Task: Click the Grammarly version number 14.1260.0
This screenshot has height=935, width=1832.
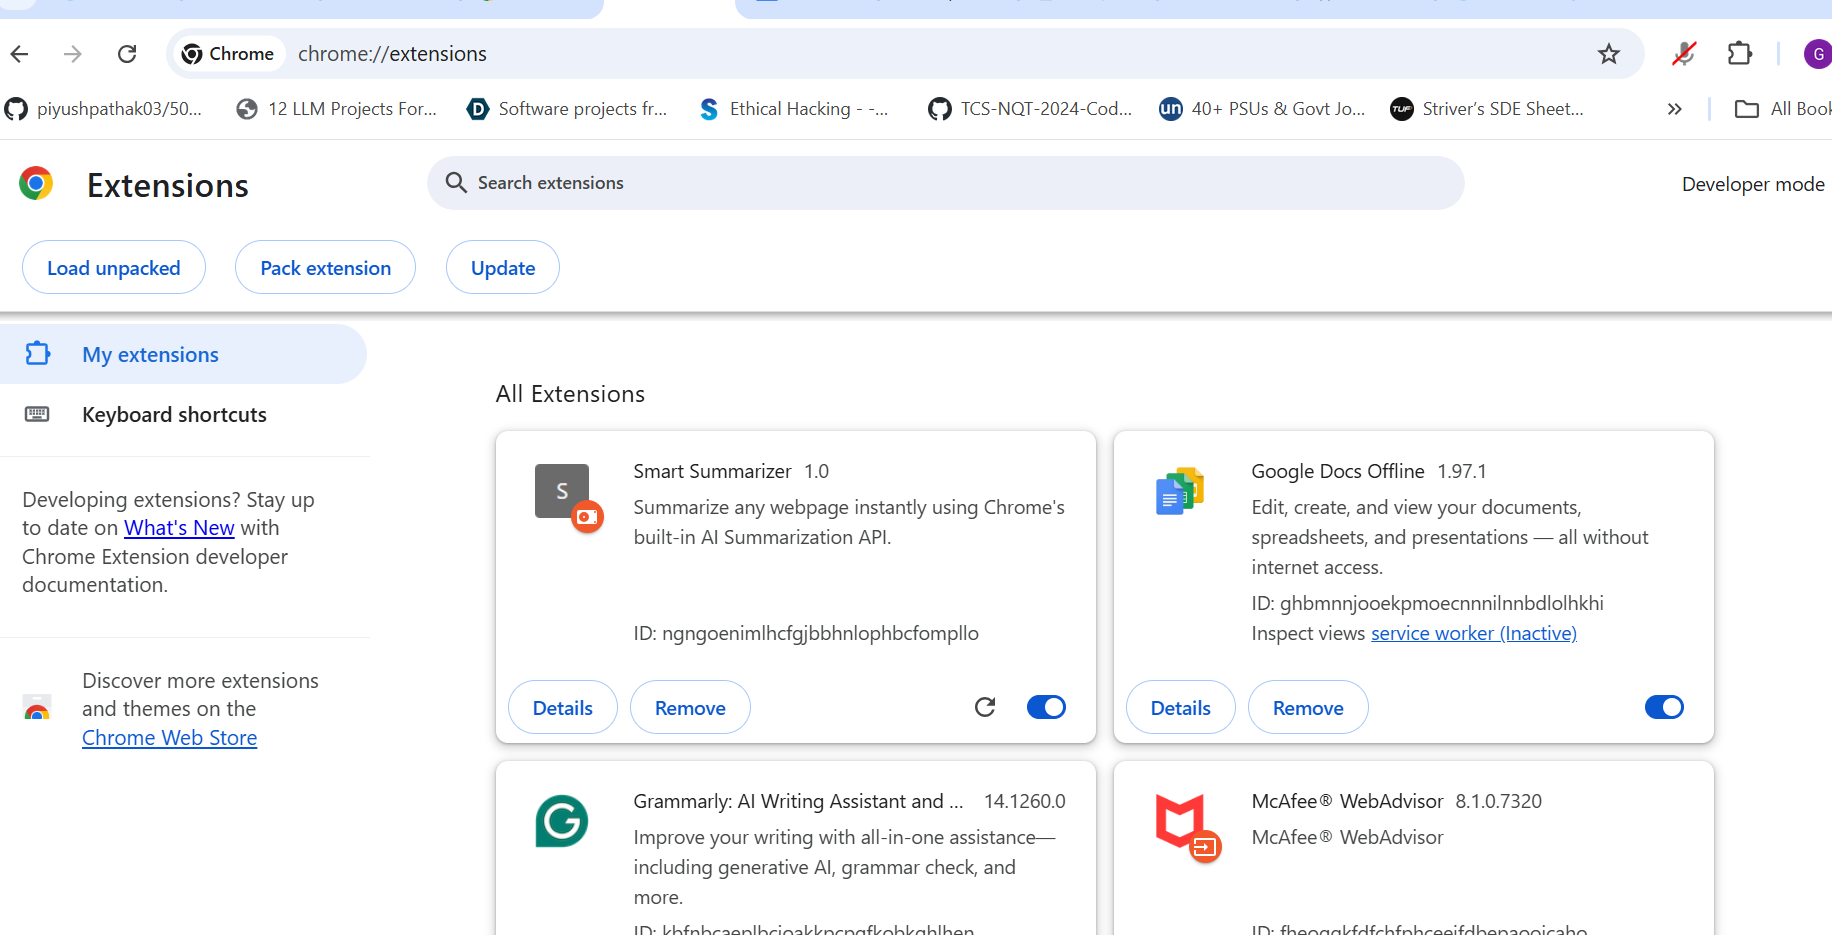Action: point(1025,801)
